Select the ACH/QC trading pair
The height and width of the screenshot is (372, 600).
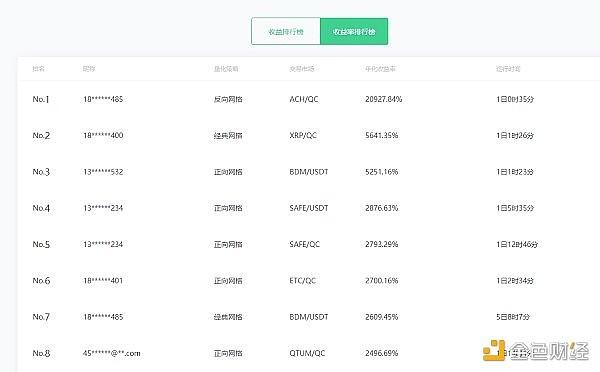coord(304,99)
